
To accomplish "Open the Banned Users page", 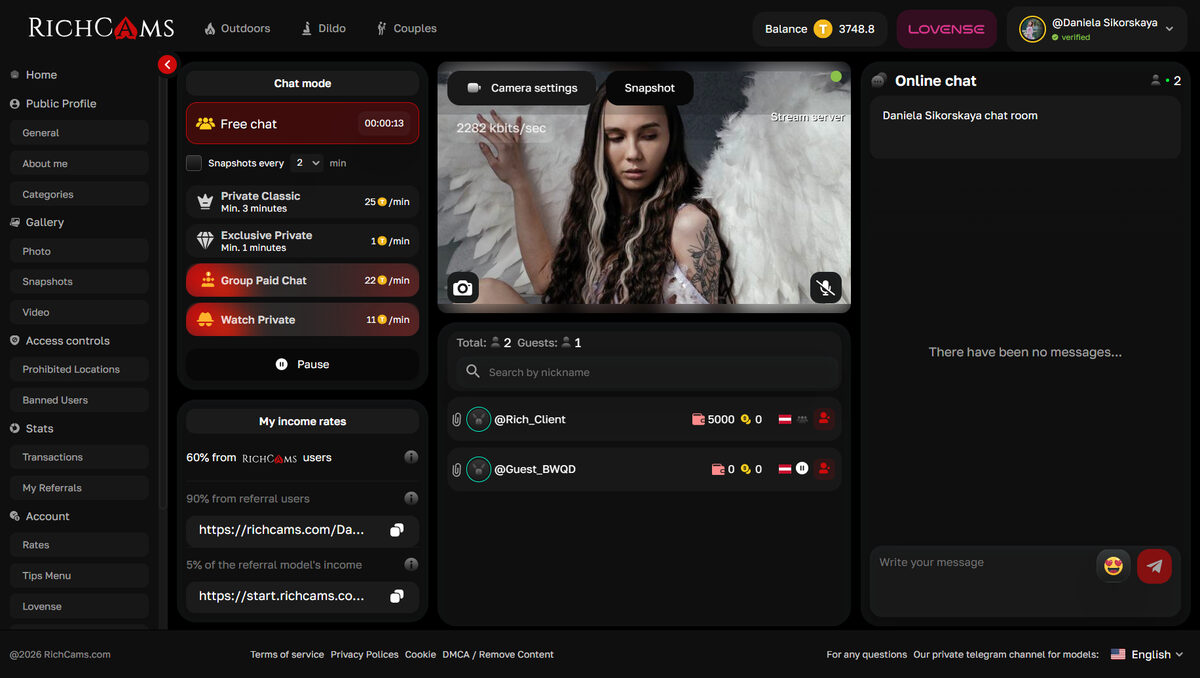I will (79, 400).
